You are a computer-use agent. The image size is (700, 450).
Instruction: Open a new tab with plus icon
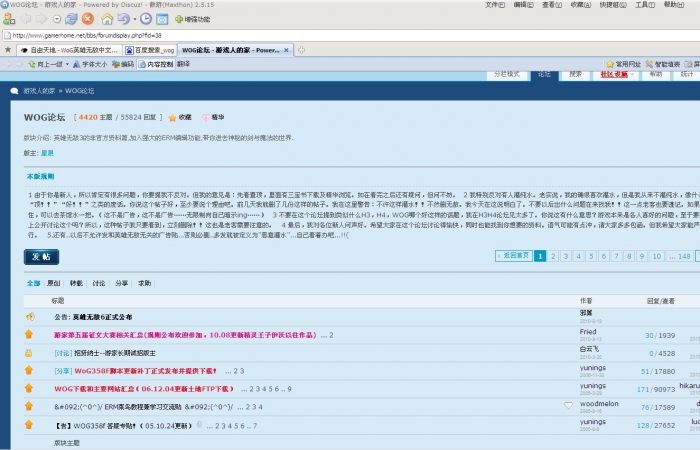(x=301, y=50)
